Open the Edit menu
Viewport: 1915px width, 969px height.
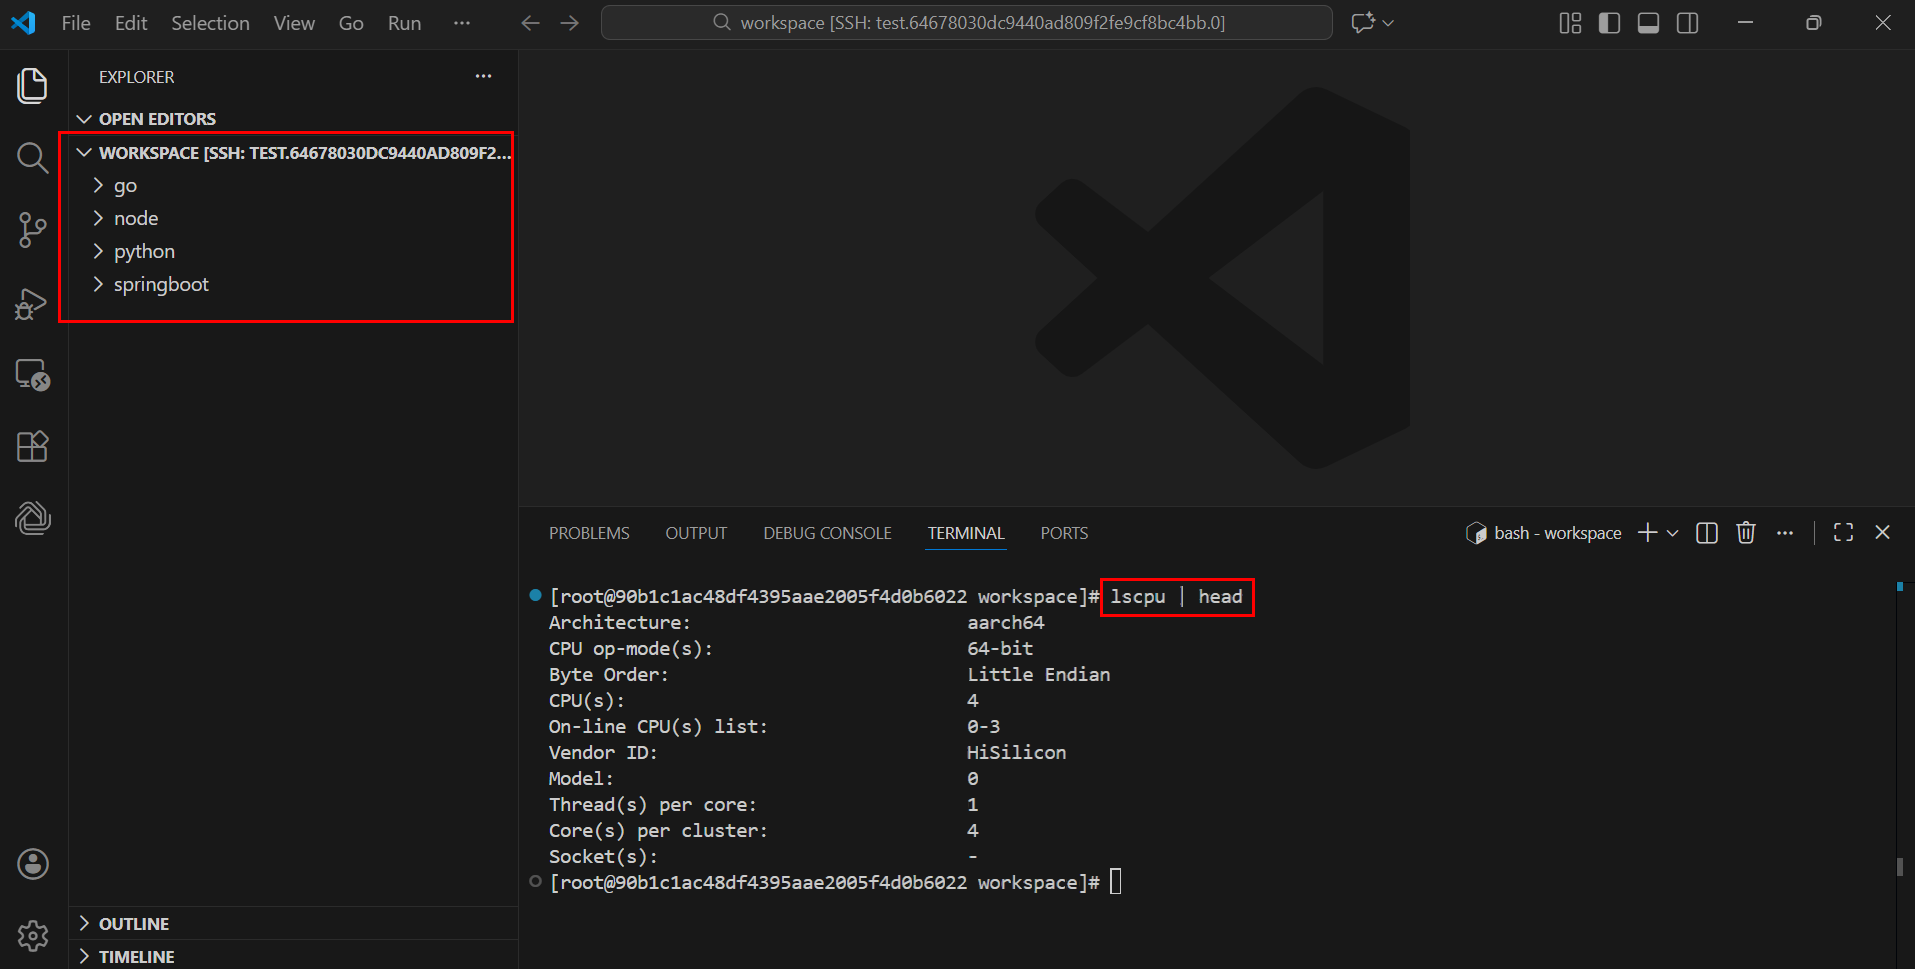[x=131, y=23]
